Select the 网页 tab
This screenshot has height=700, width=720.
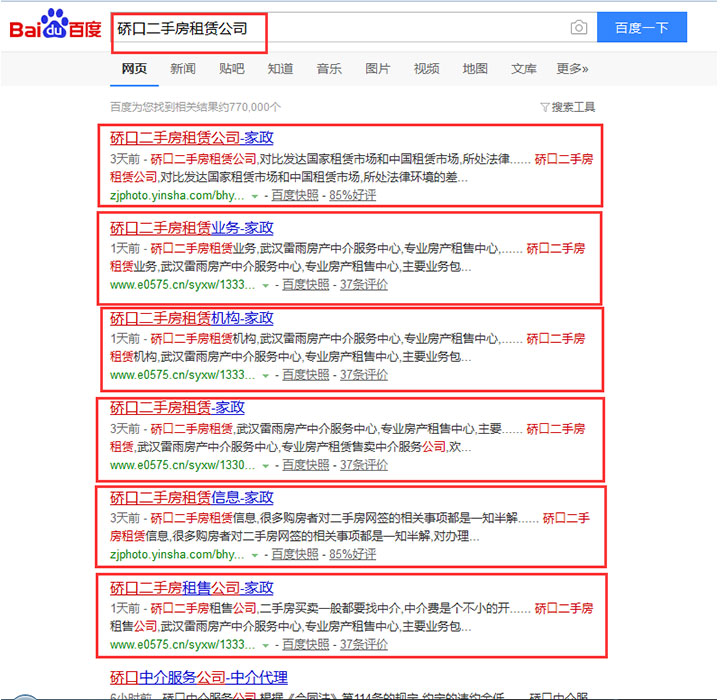134,69
